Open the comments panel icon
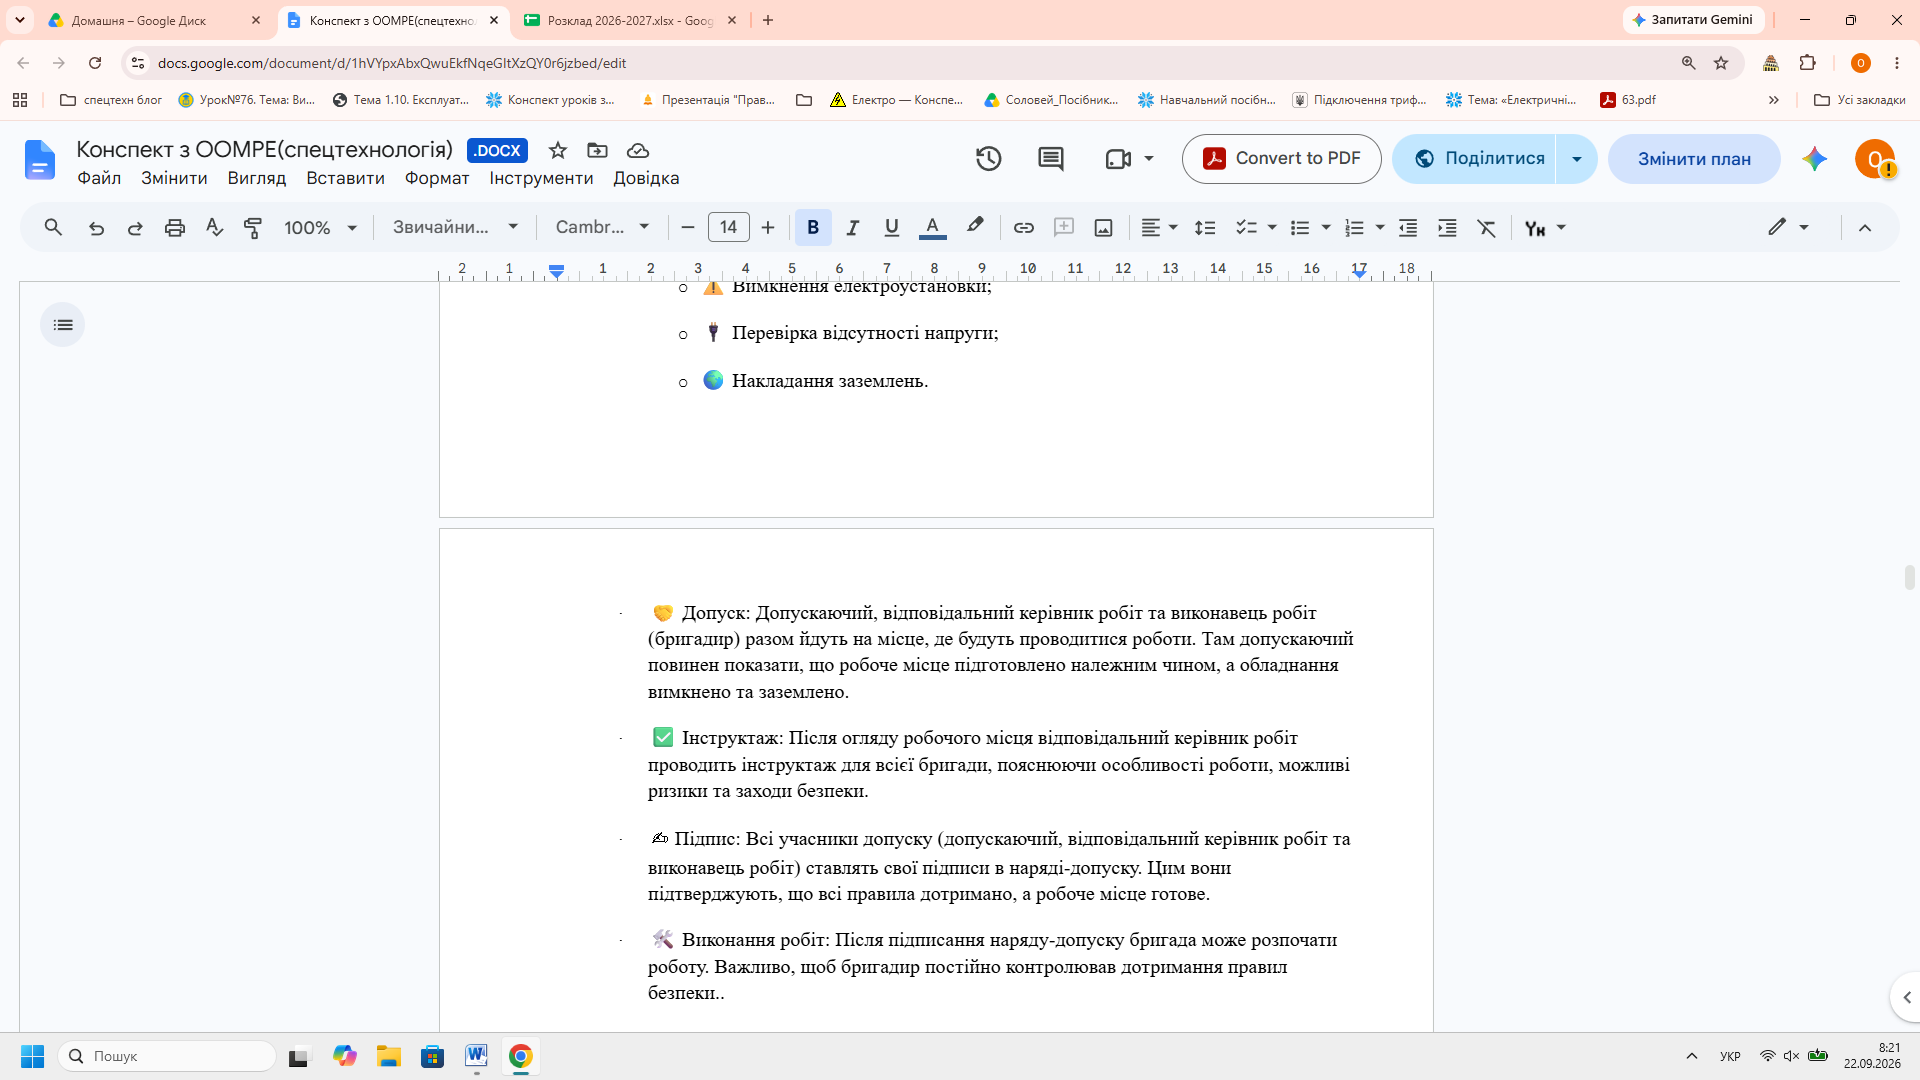Image resolution: width=1920 pixels, height=1080 pixels. point(1050,158)
